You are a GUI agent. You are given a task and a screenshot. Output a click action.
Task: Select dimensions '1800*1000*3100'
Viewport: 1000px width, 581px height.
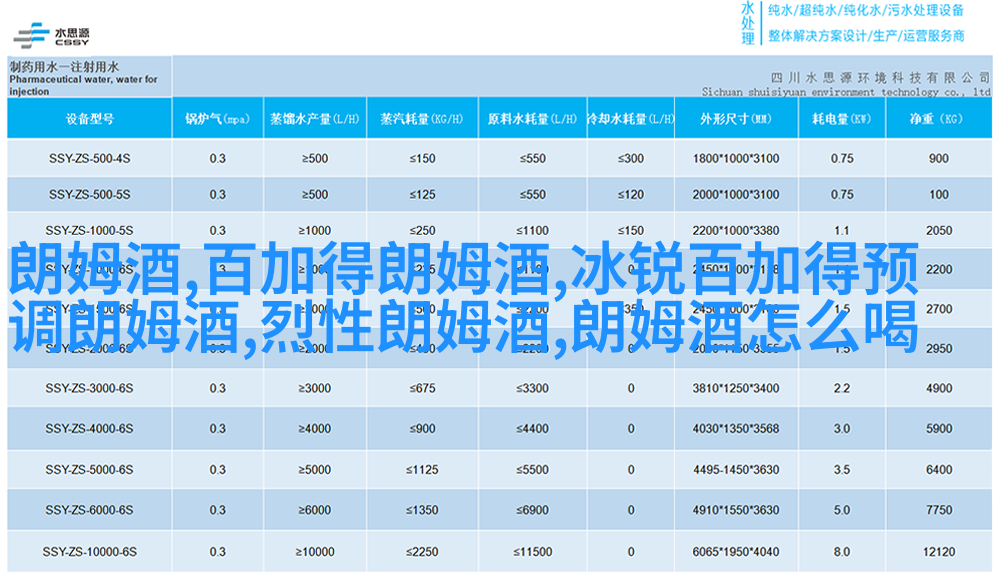click(736, 158)
